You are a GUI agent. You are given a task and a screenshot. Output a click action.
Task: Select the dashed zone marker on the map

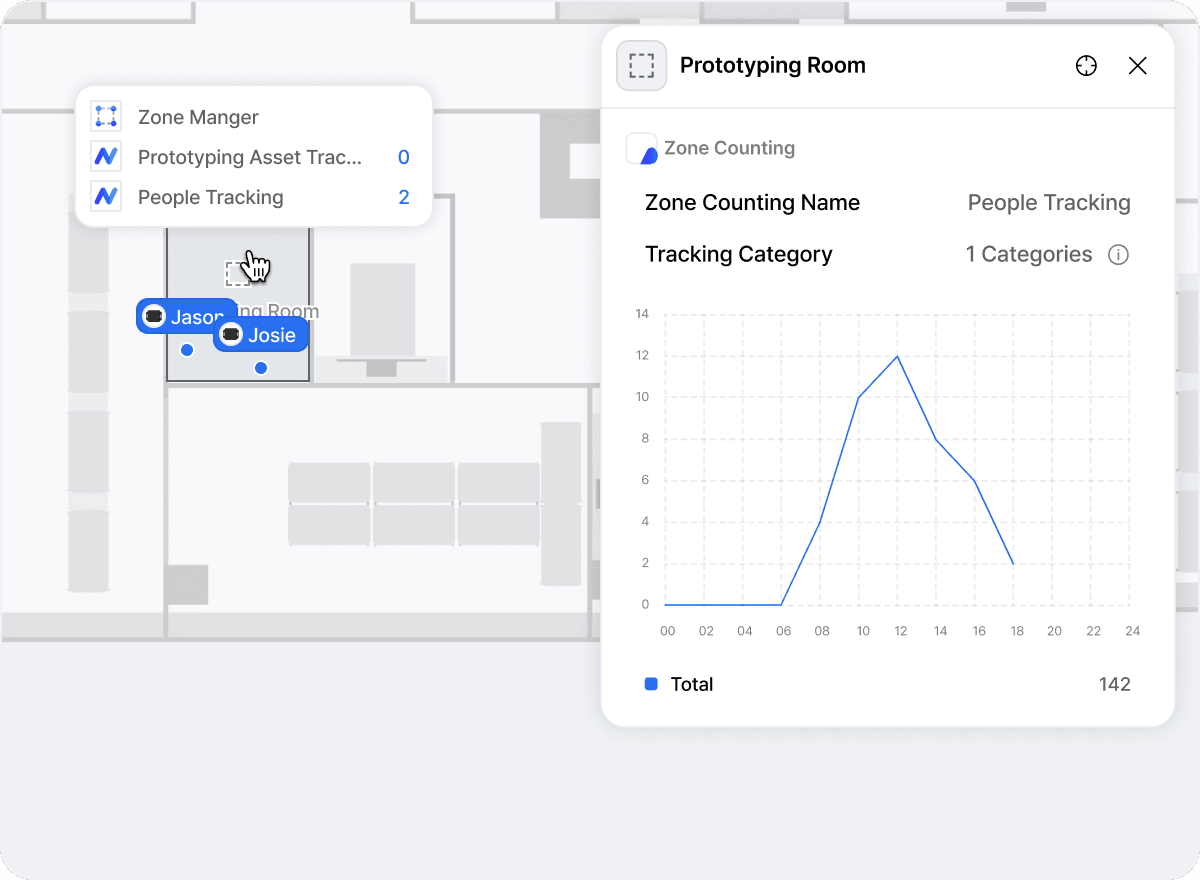coord(237,273)
